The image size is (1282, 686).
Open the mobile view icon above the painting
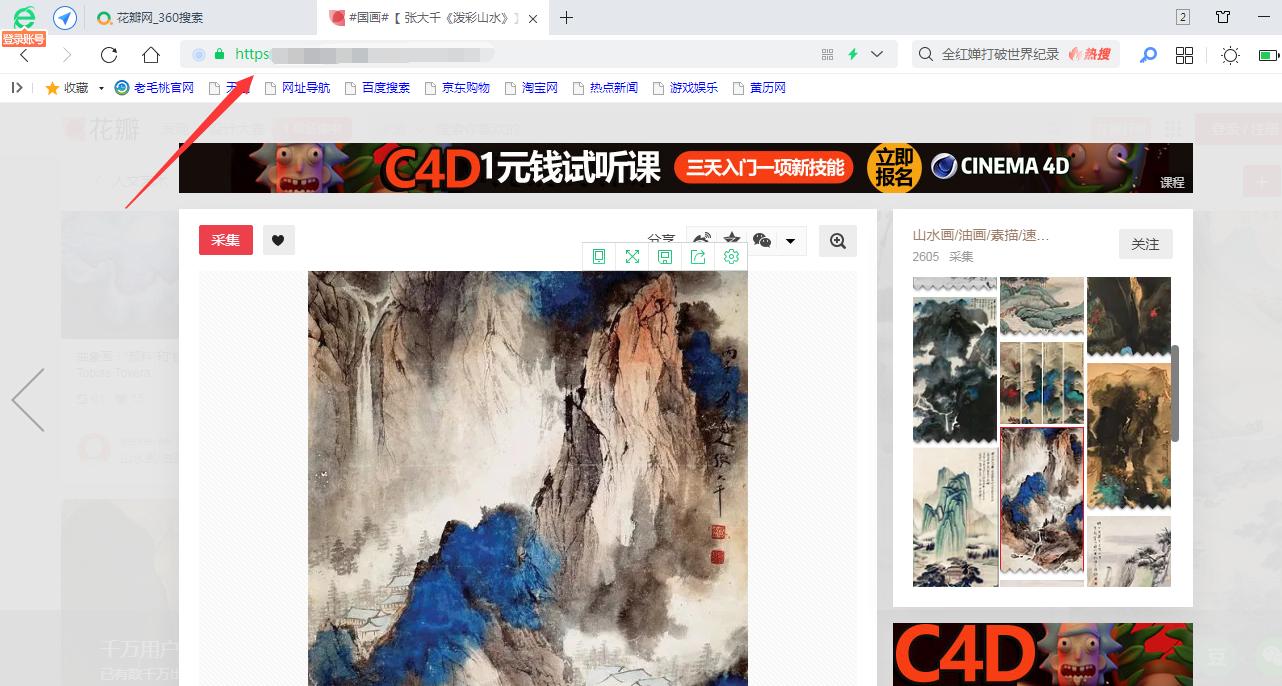[x=598, y=256]
